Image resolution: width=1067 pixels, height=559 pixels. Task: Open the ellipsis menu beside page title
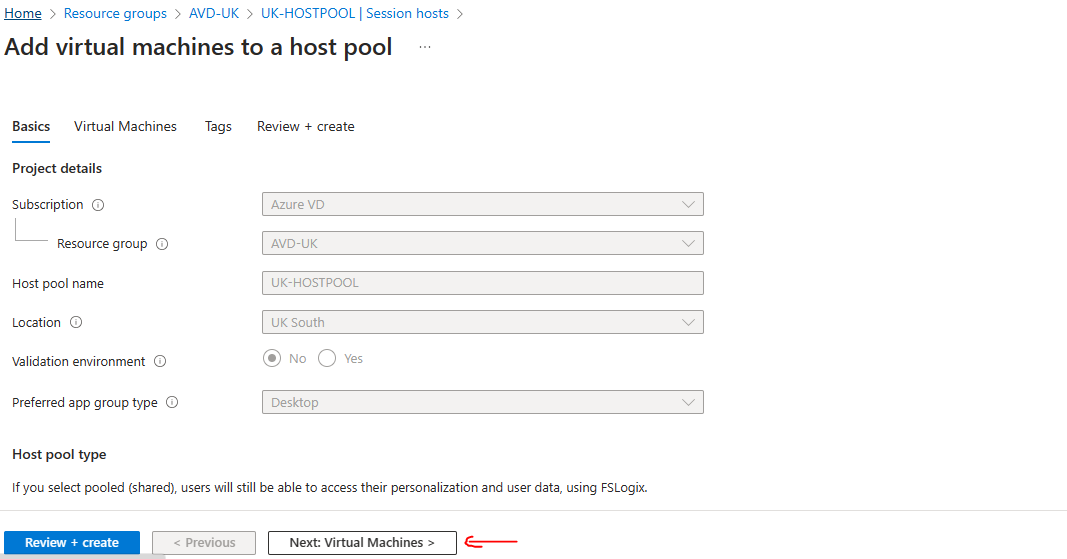pos(425,47)
